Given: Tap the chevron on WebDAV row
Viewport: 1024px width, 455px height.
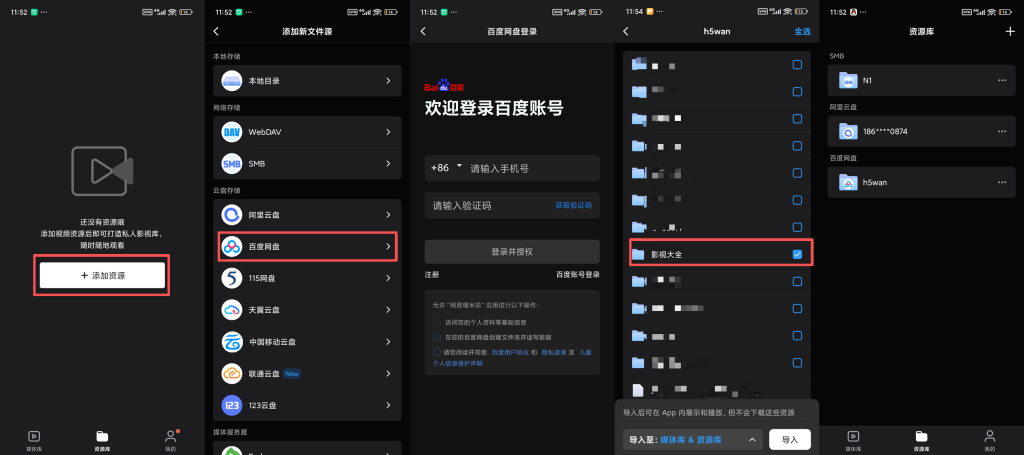Looking at the screenshot, I should pos(388,132).
